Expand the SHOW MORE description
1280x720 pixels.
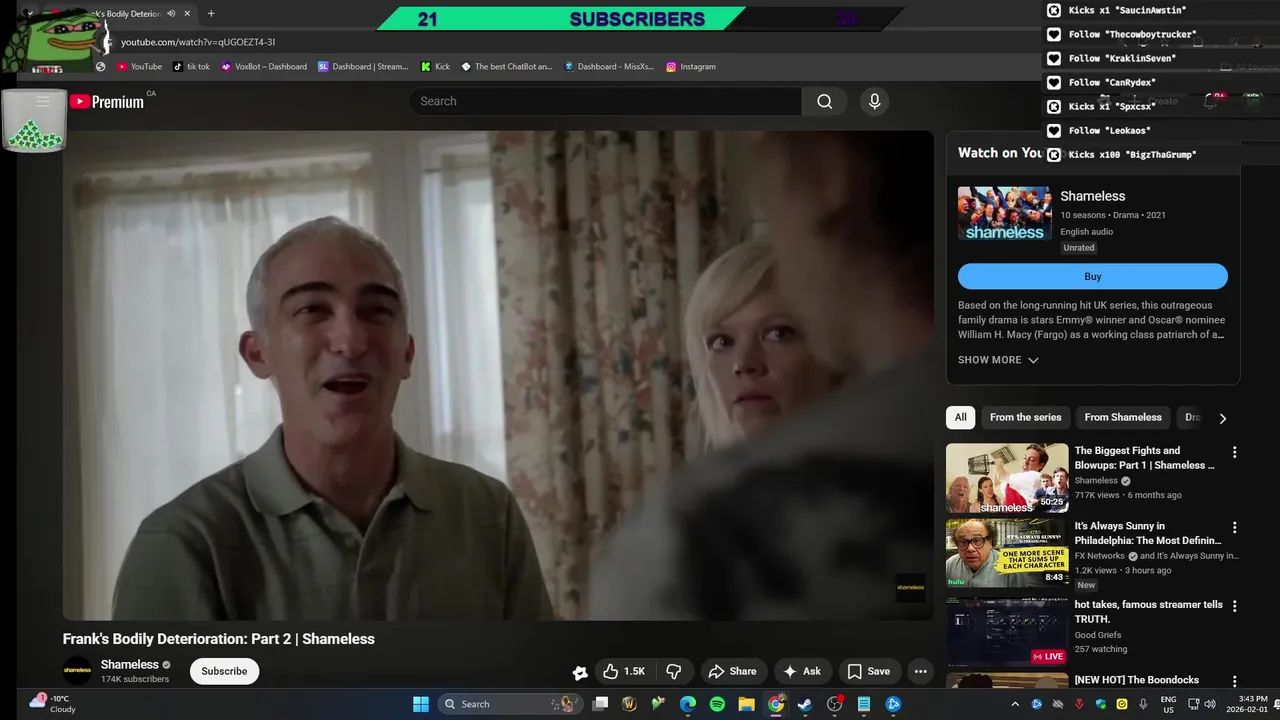(998, 360)
